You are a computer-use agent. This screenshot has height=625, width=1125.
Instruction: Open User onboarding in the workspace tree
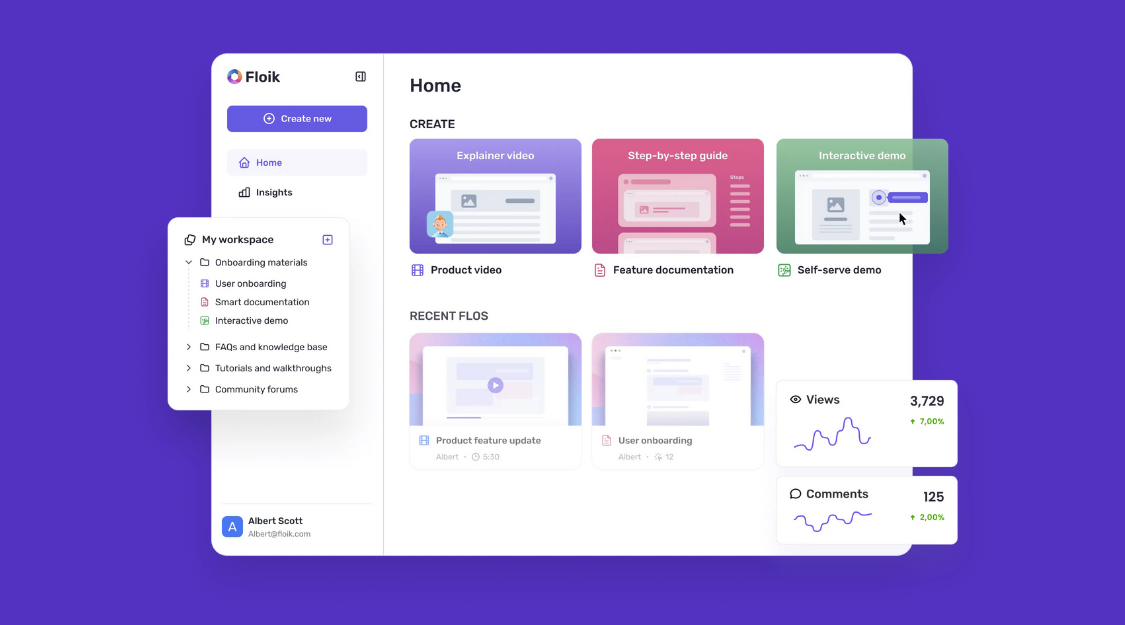[x=250, y=283]
